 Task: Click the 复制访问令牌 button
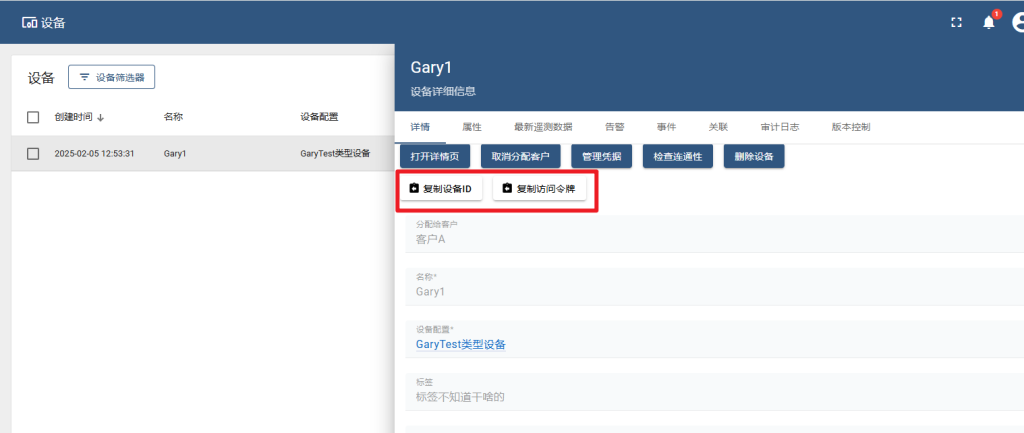coord(539,189)
